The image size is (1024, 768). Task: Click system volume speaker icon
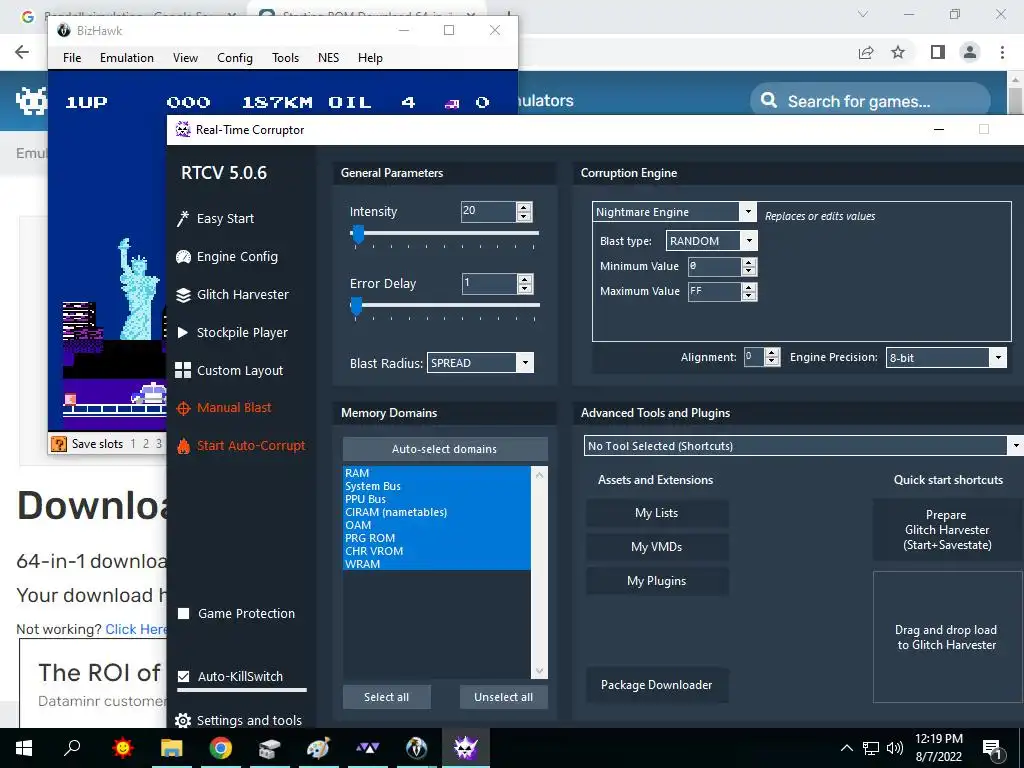[895, 748]
